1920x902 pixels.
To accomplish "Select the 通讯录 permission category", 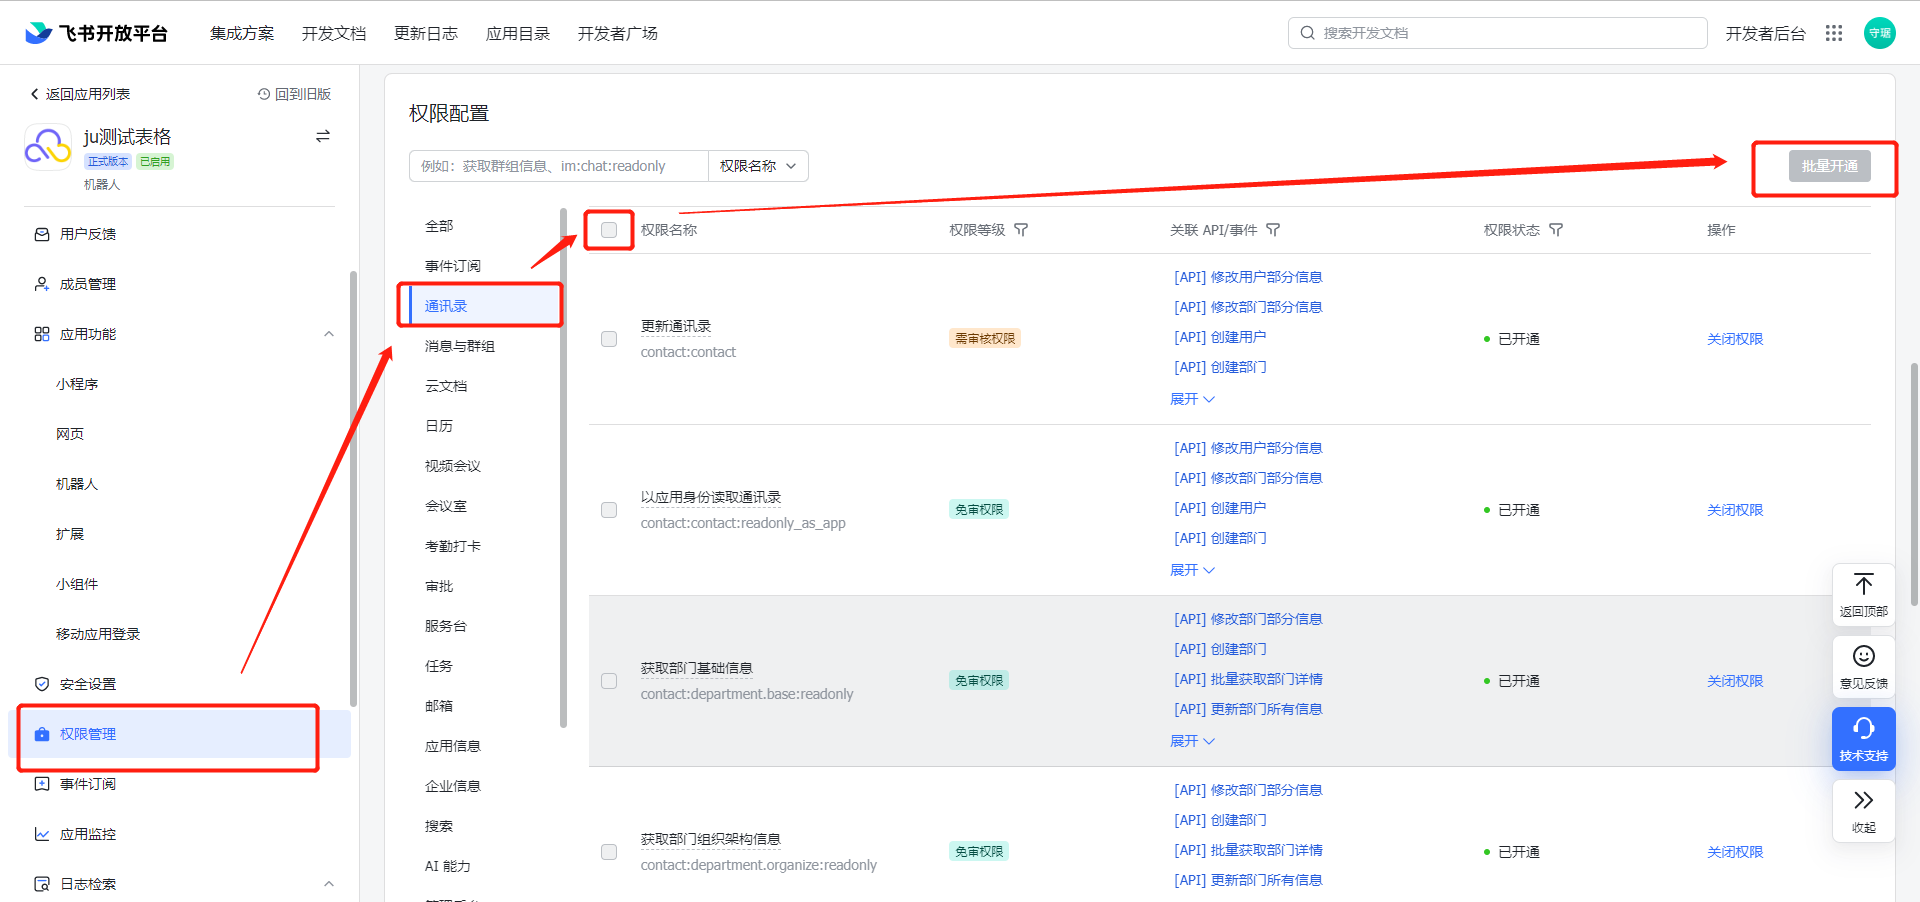I will tap(483, 306).
